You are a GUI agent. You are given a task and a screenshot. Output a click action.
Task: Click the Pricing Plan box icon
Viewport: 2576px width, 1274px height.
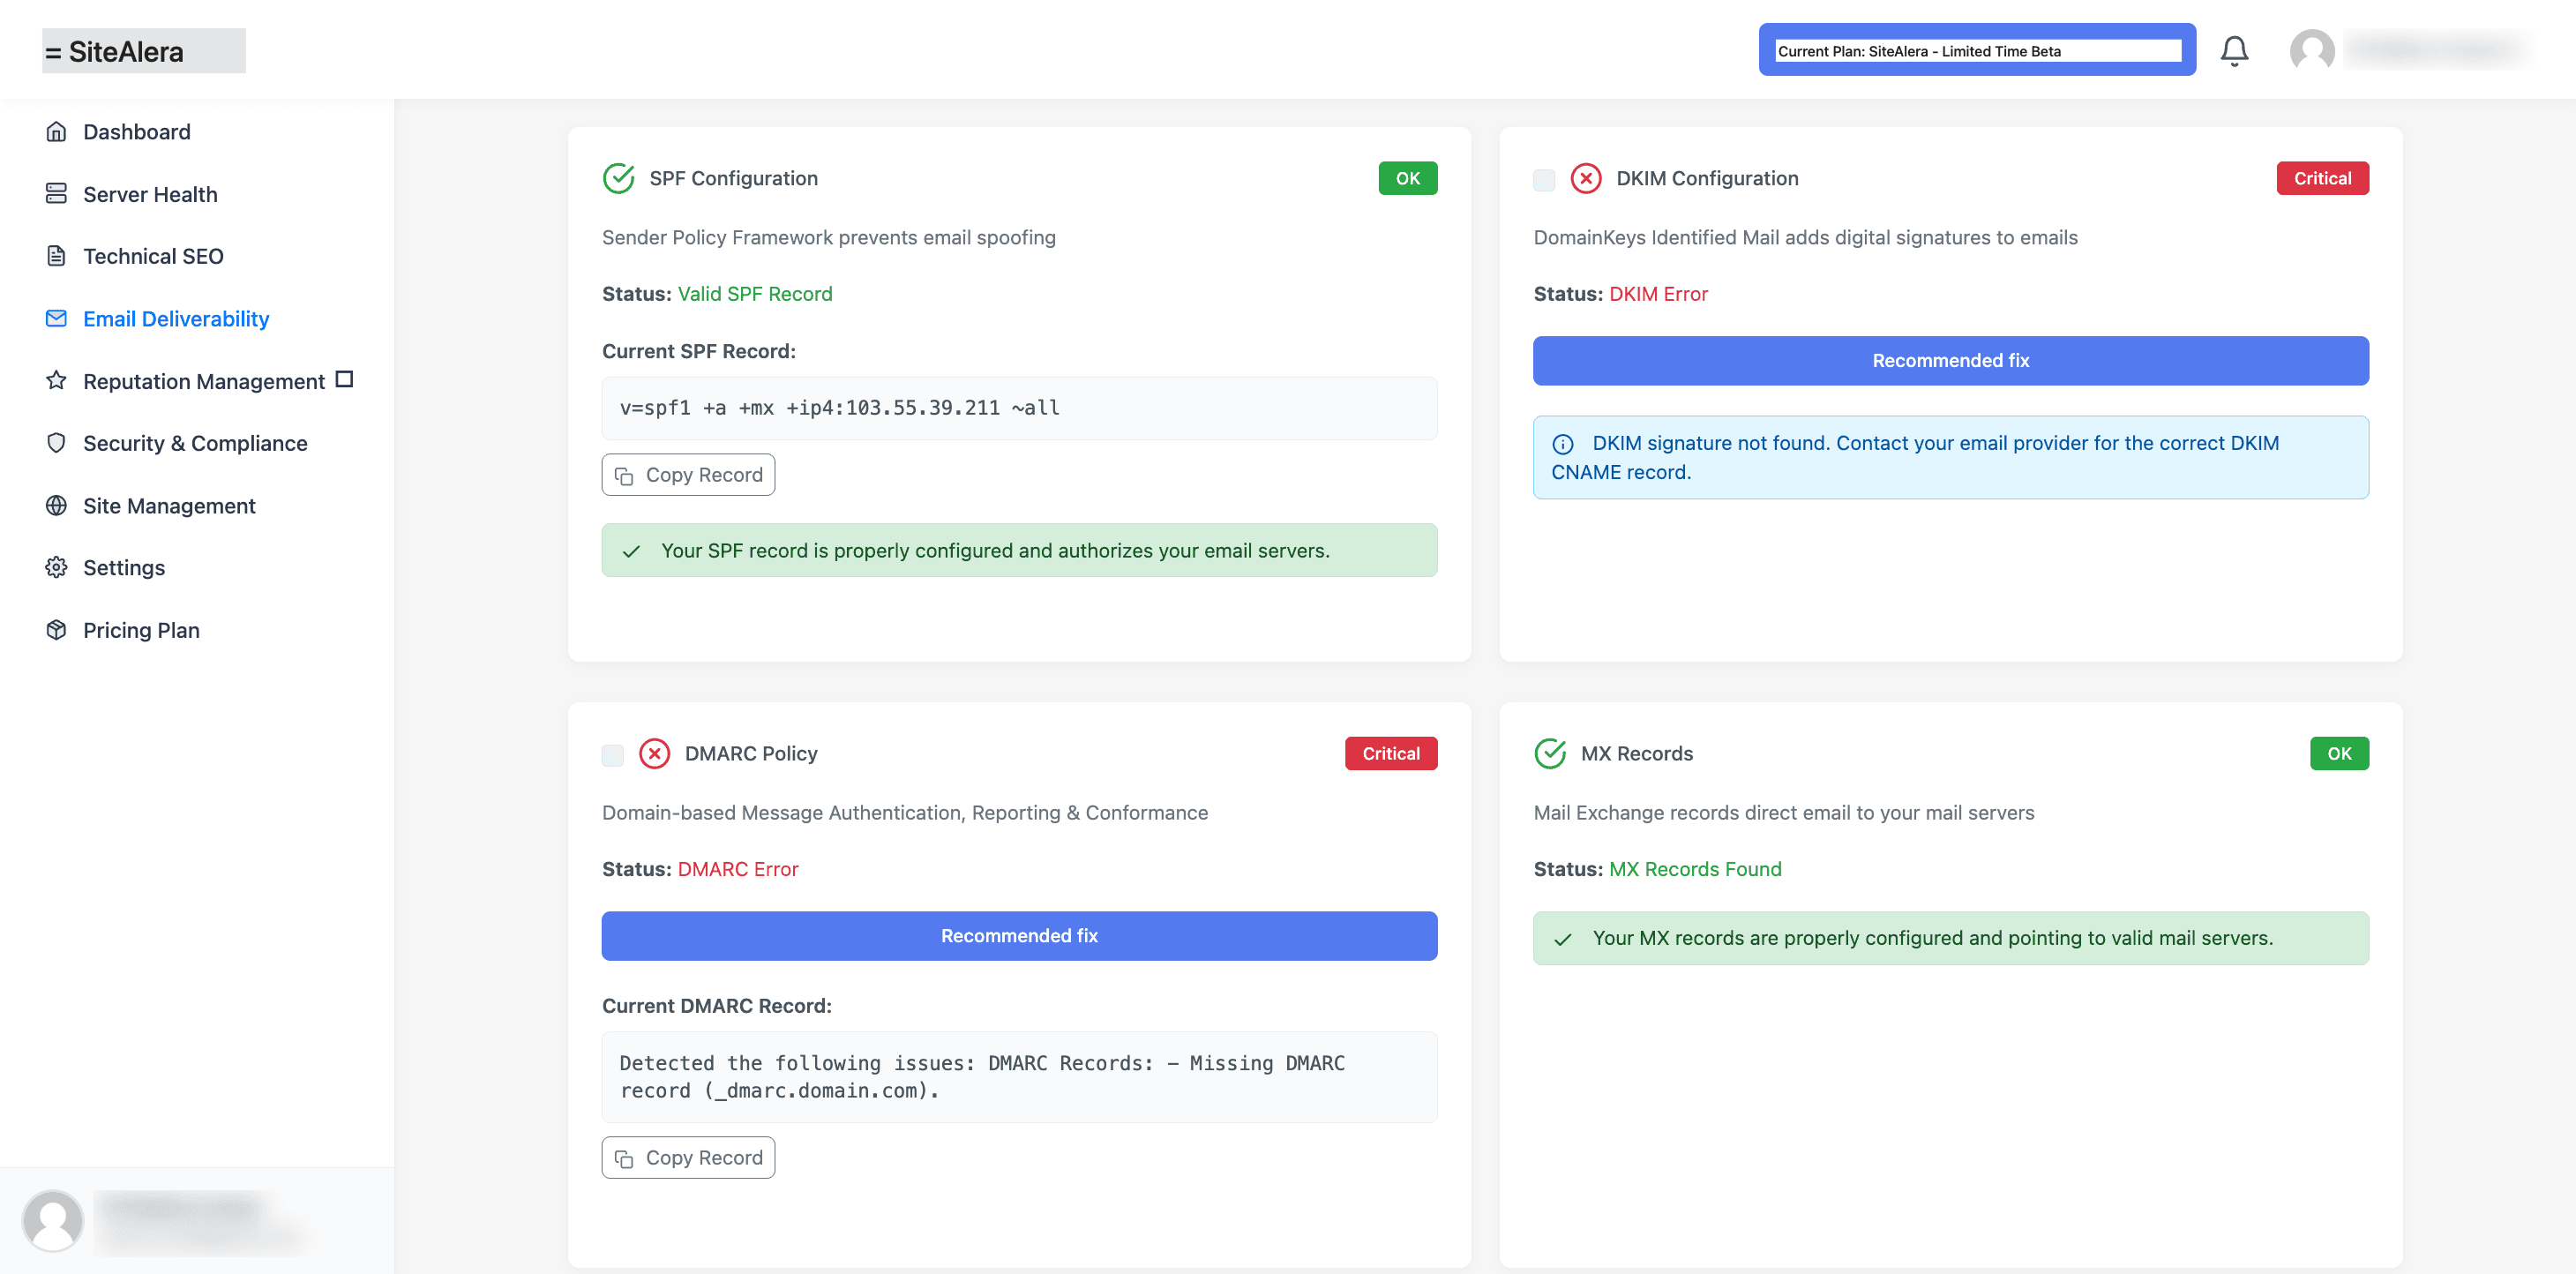[x=56, y=630]
